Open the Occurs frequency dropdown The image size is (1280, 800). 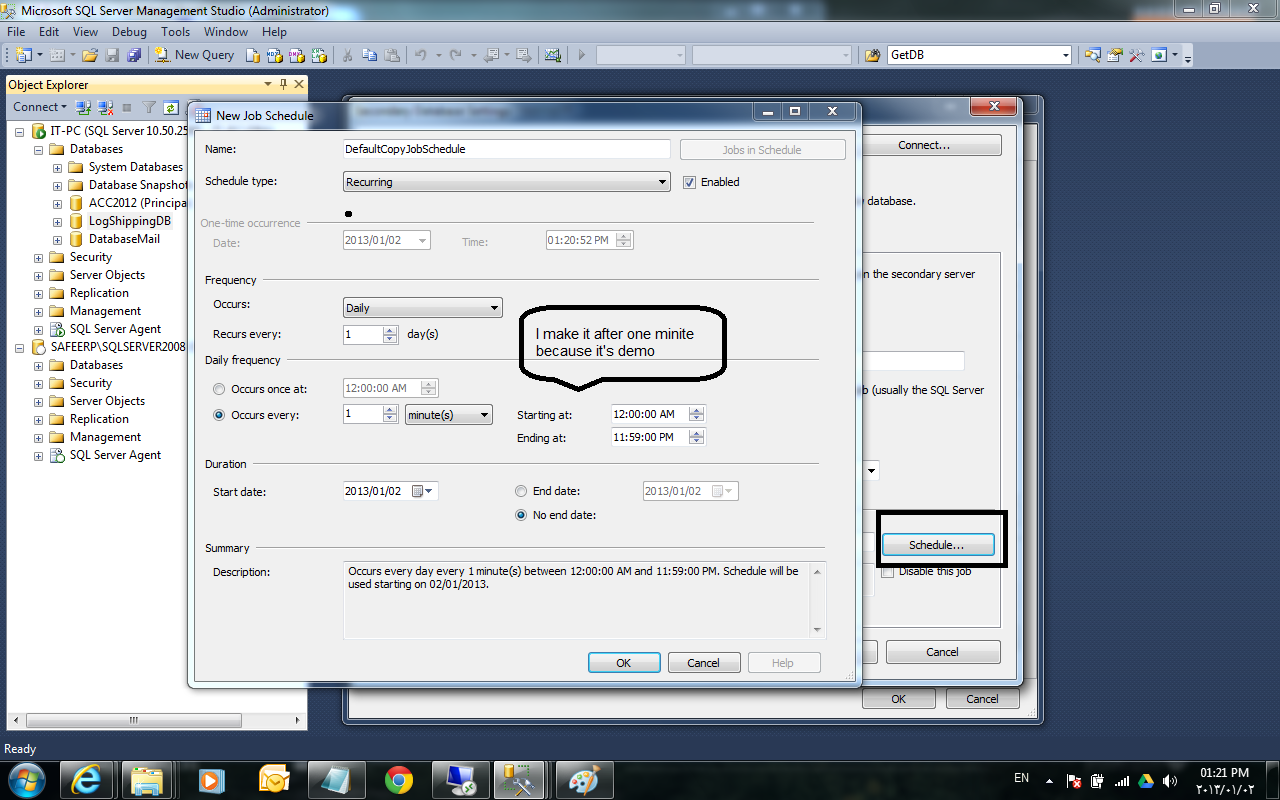pyautogui.click(x=422, y=308)
